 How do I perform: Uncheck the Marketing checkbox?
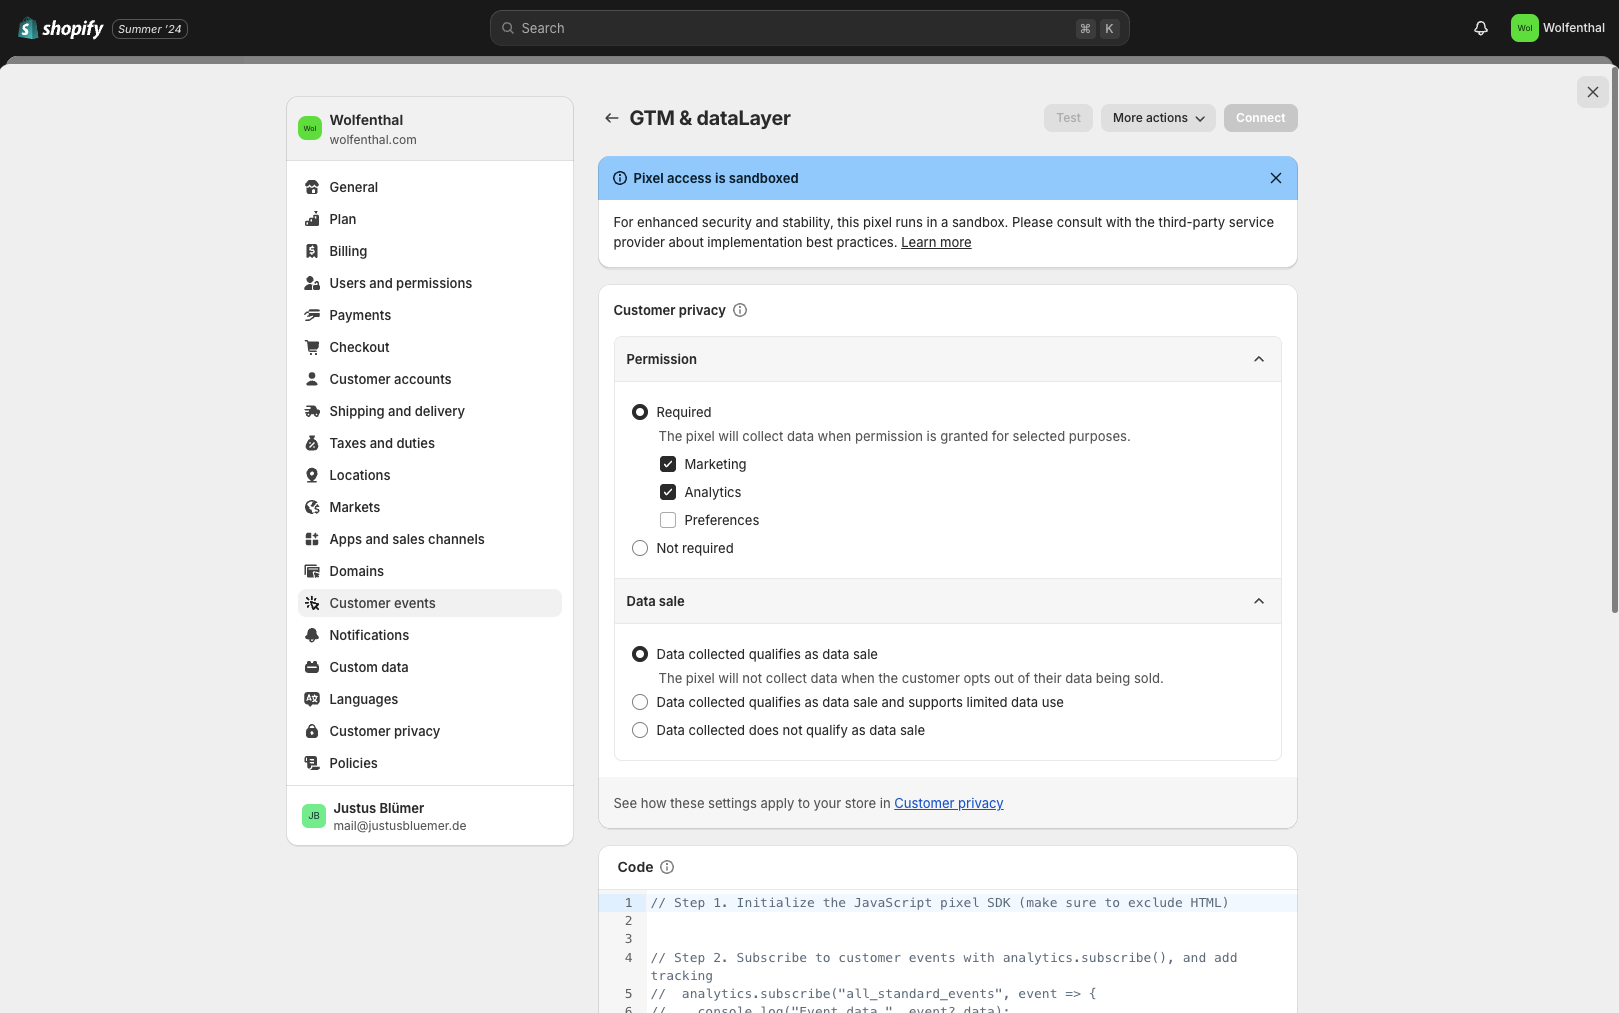(x=668, y=464)
